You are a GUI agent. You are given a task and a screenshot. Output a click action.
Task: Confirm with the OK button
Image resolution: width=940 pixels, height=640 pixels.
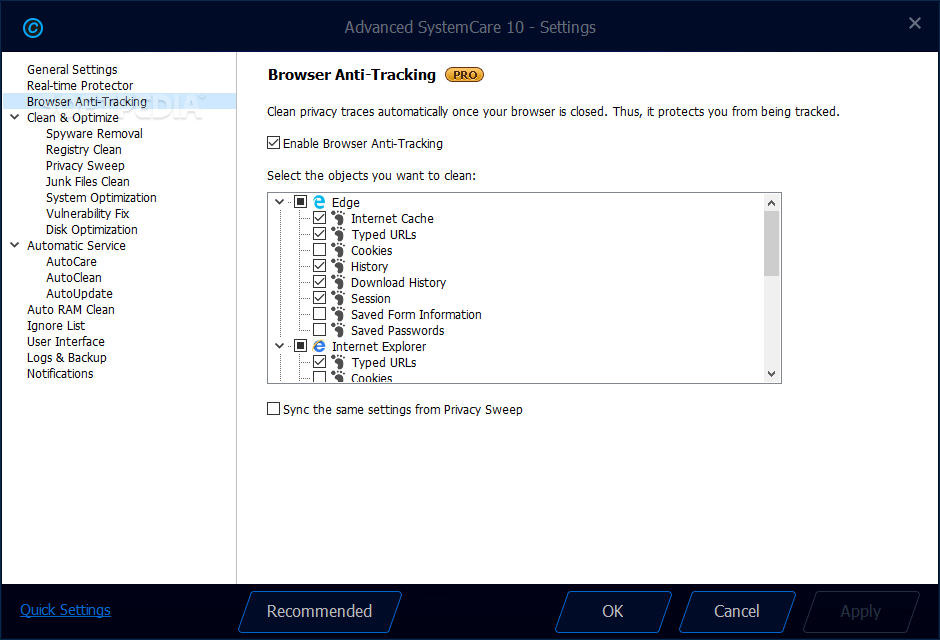tap(613, 611)
